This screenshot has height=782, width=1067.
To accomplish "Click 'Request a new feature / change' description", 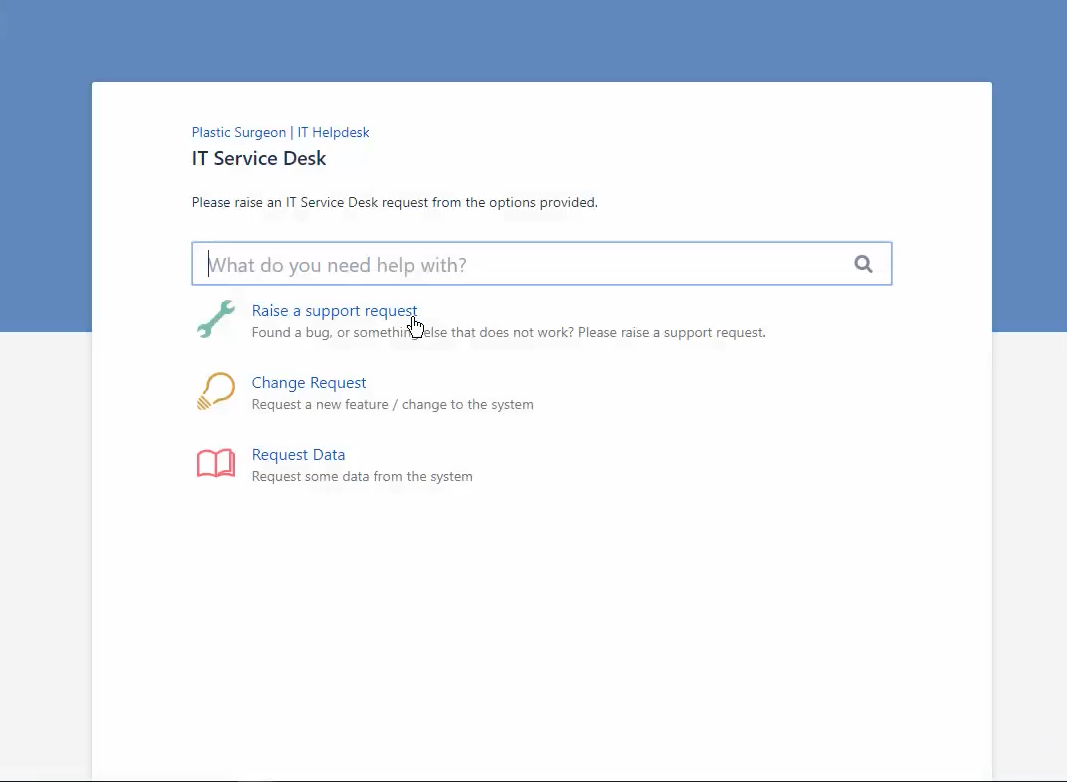I will pos(393,405).
